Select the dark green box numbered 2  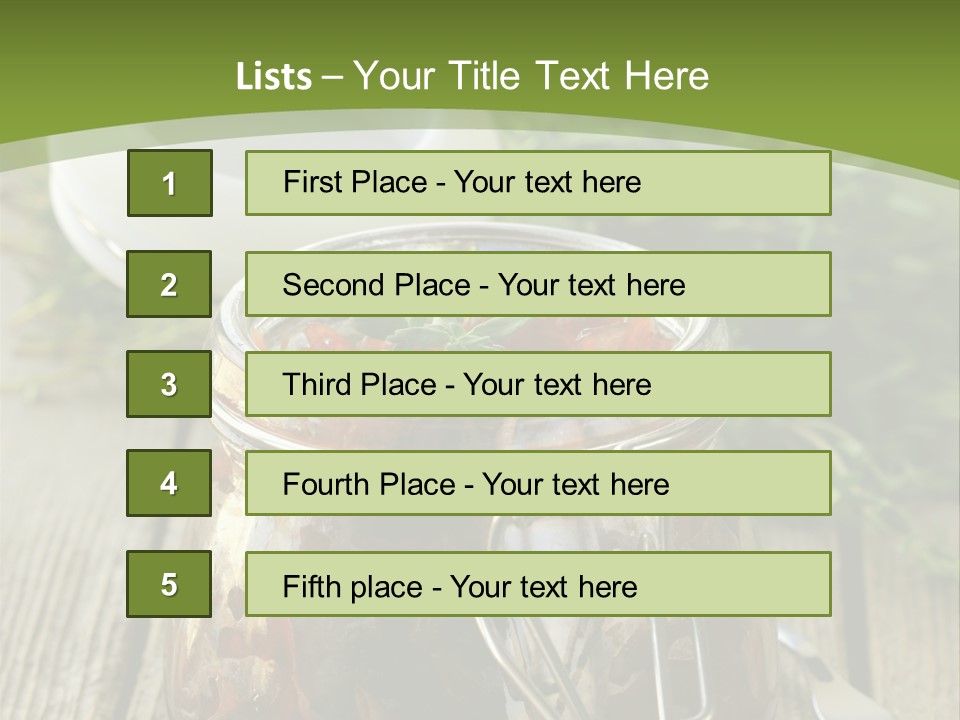[169, 284]
